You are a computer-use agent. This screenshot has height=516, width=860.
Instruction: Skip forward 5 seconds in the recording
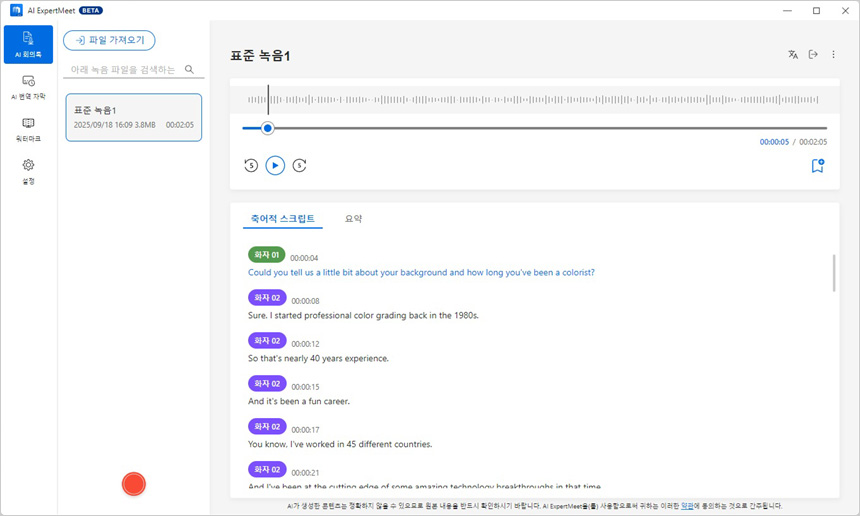click(x=299, y=166)
